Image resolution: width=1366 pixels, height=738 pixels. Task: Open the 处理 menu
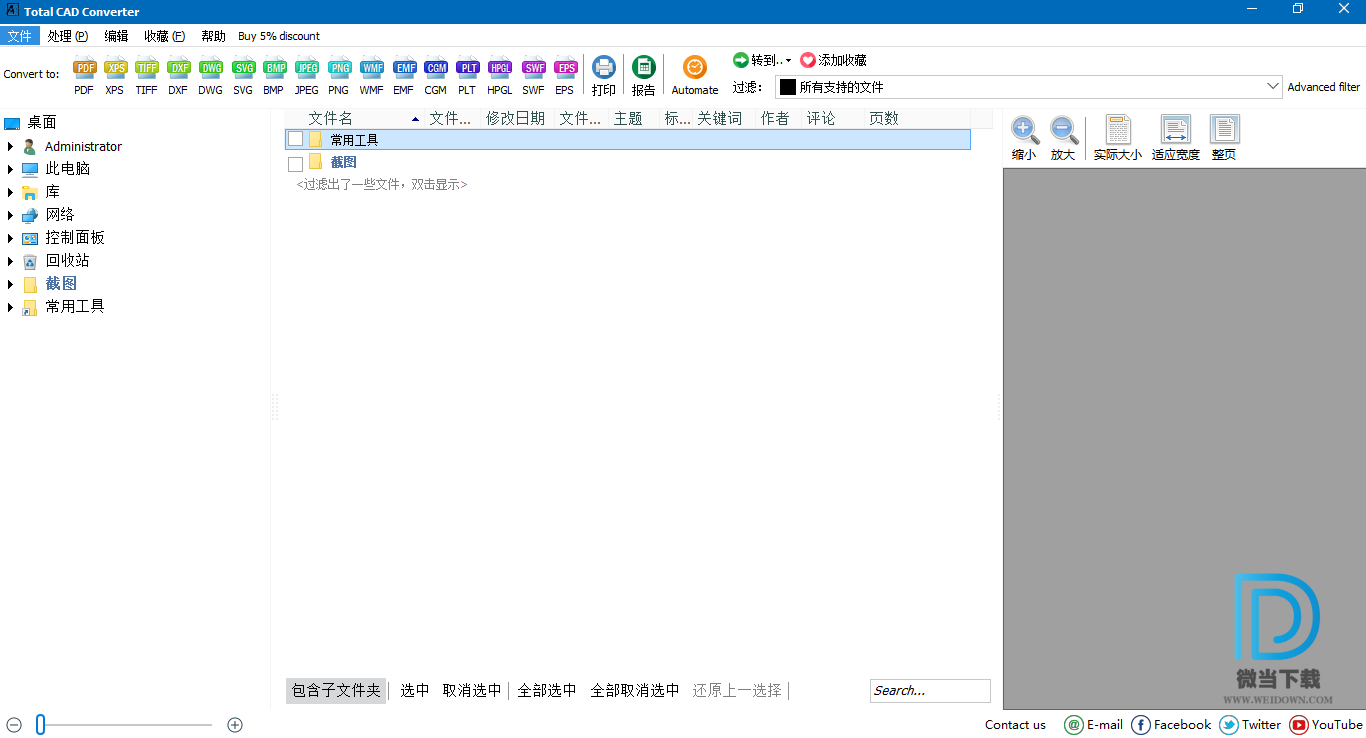click(68, 36)
